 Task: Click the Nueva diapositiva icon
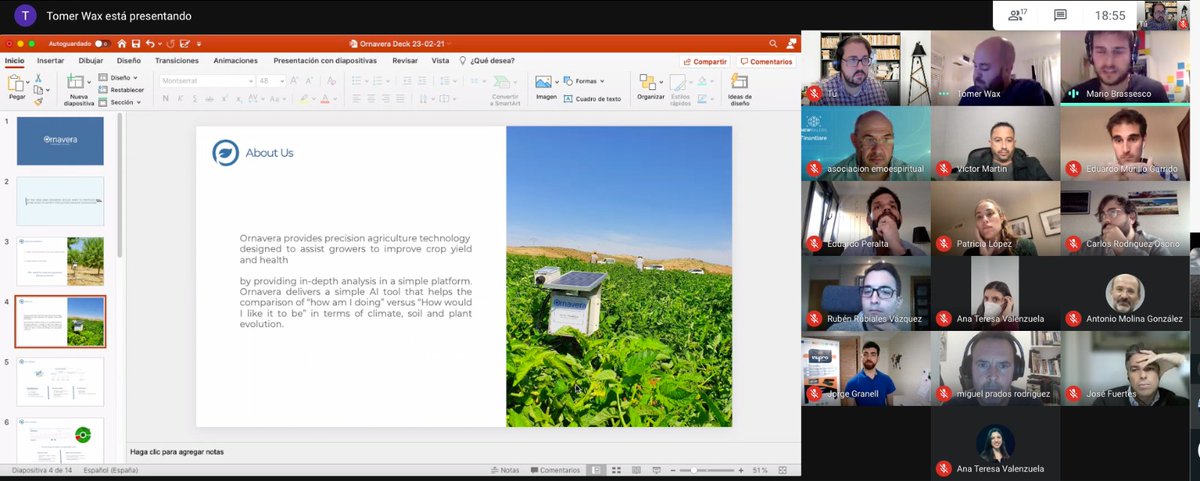point(75,82)
